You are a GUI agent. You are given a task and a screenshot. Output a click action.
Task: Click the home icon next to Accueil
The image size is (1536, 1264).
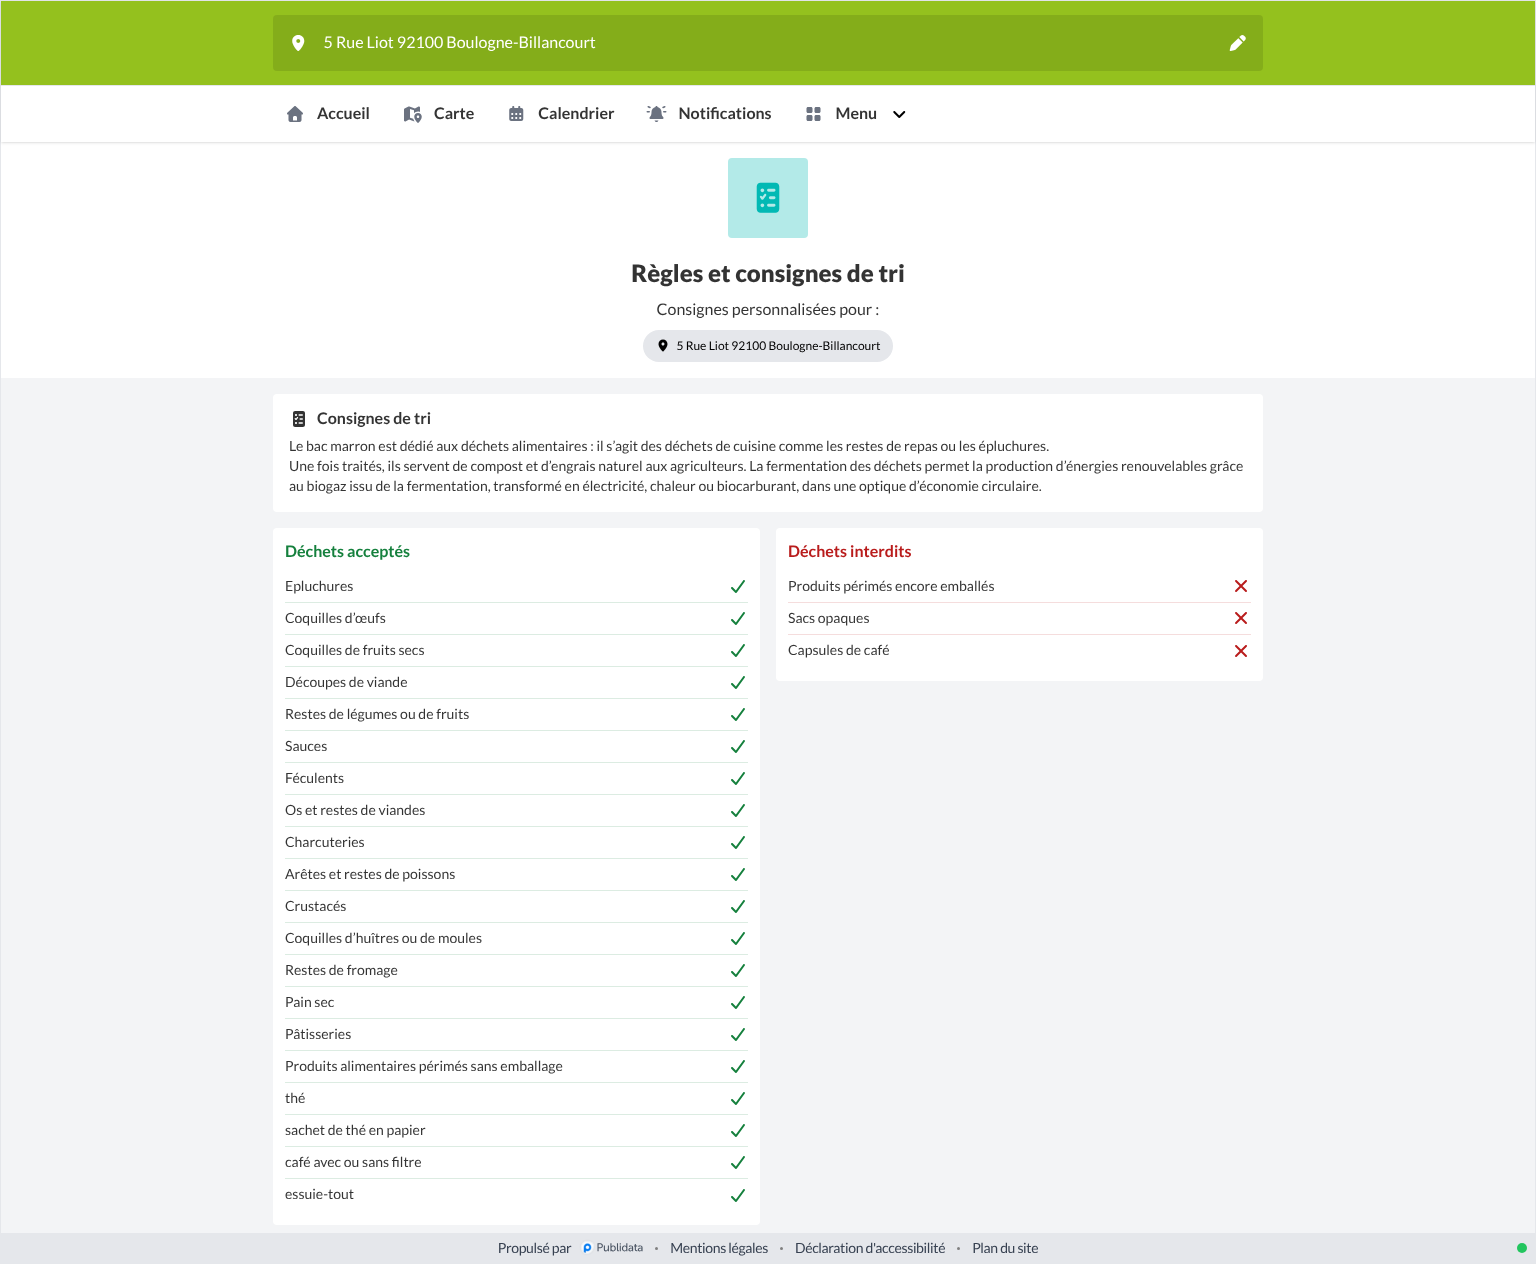pos(295,114)
